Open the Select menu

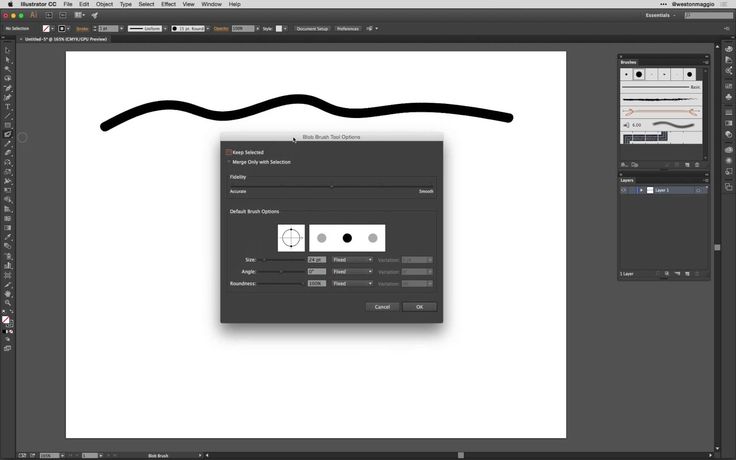tap(146, 4)
